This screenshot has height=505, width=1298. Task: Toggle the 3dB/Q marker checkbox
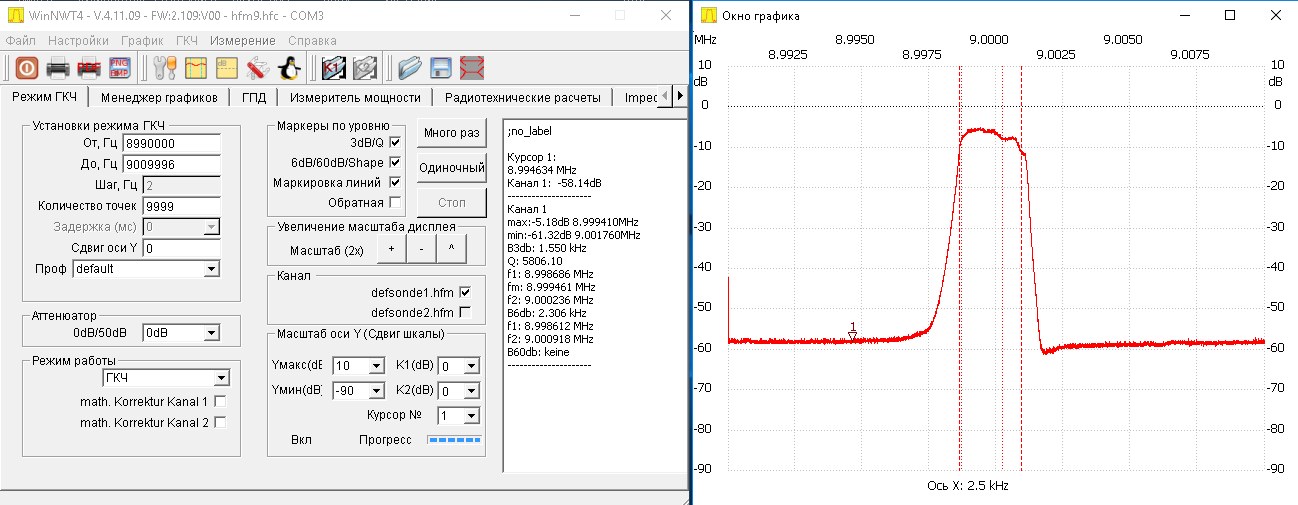(394, 143)
